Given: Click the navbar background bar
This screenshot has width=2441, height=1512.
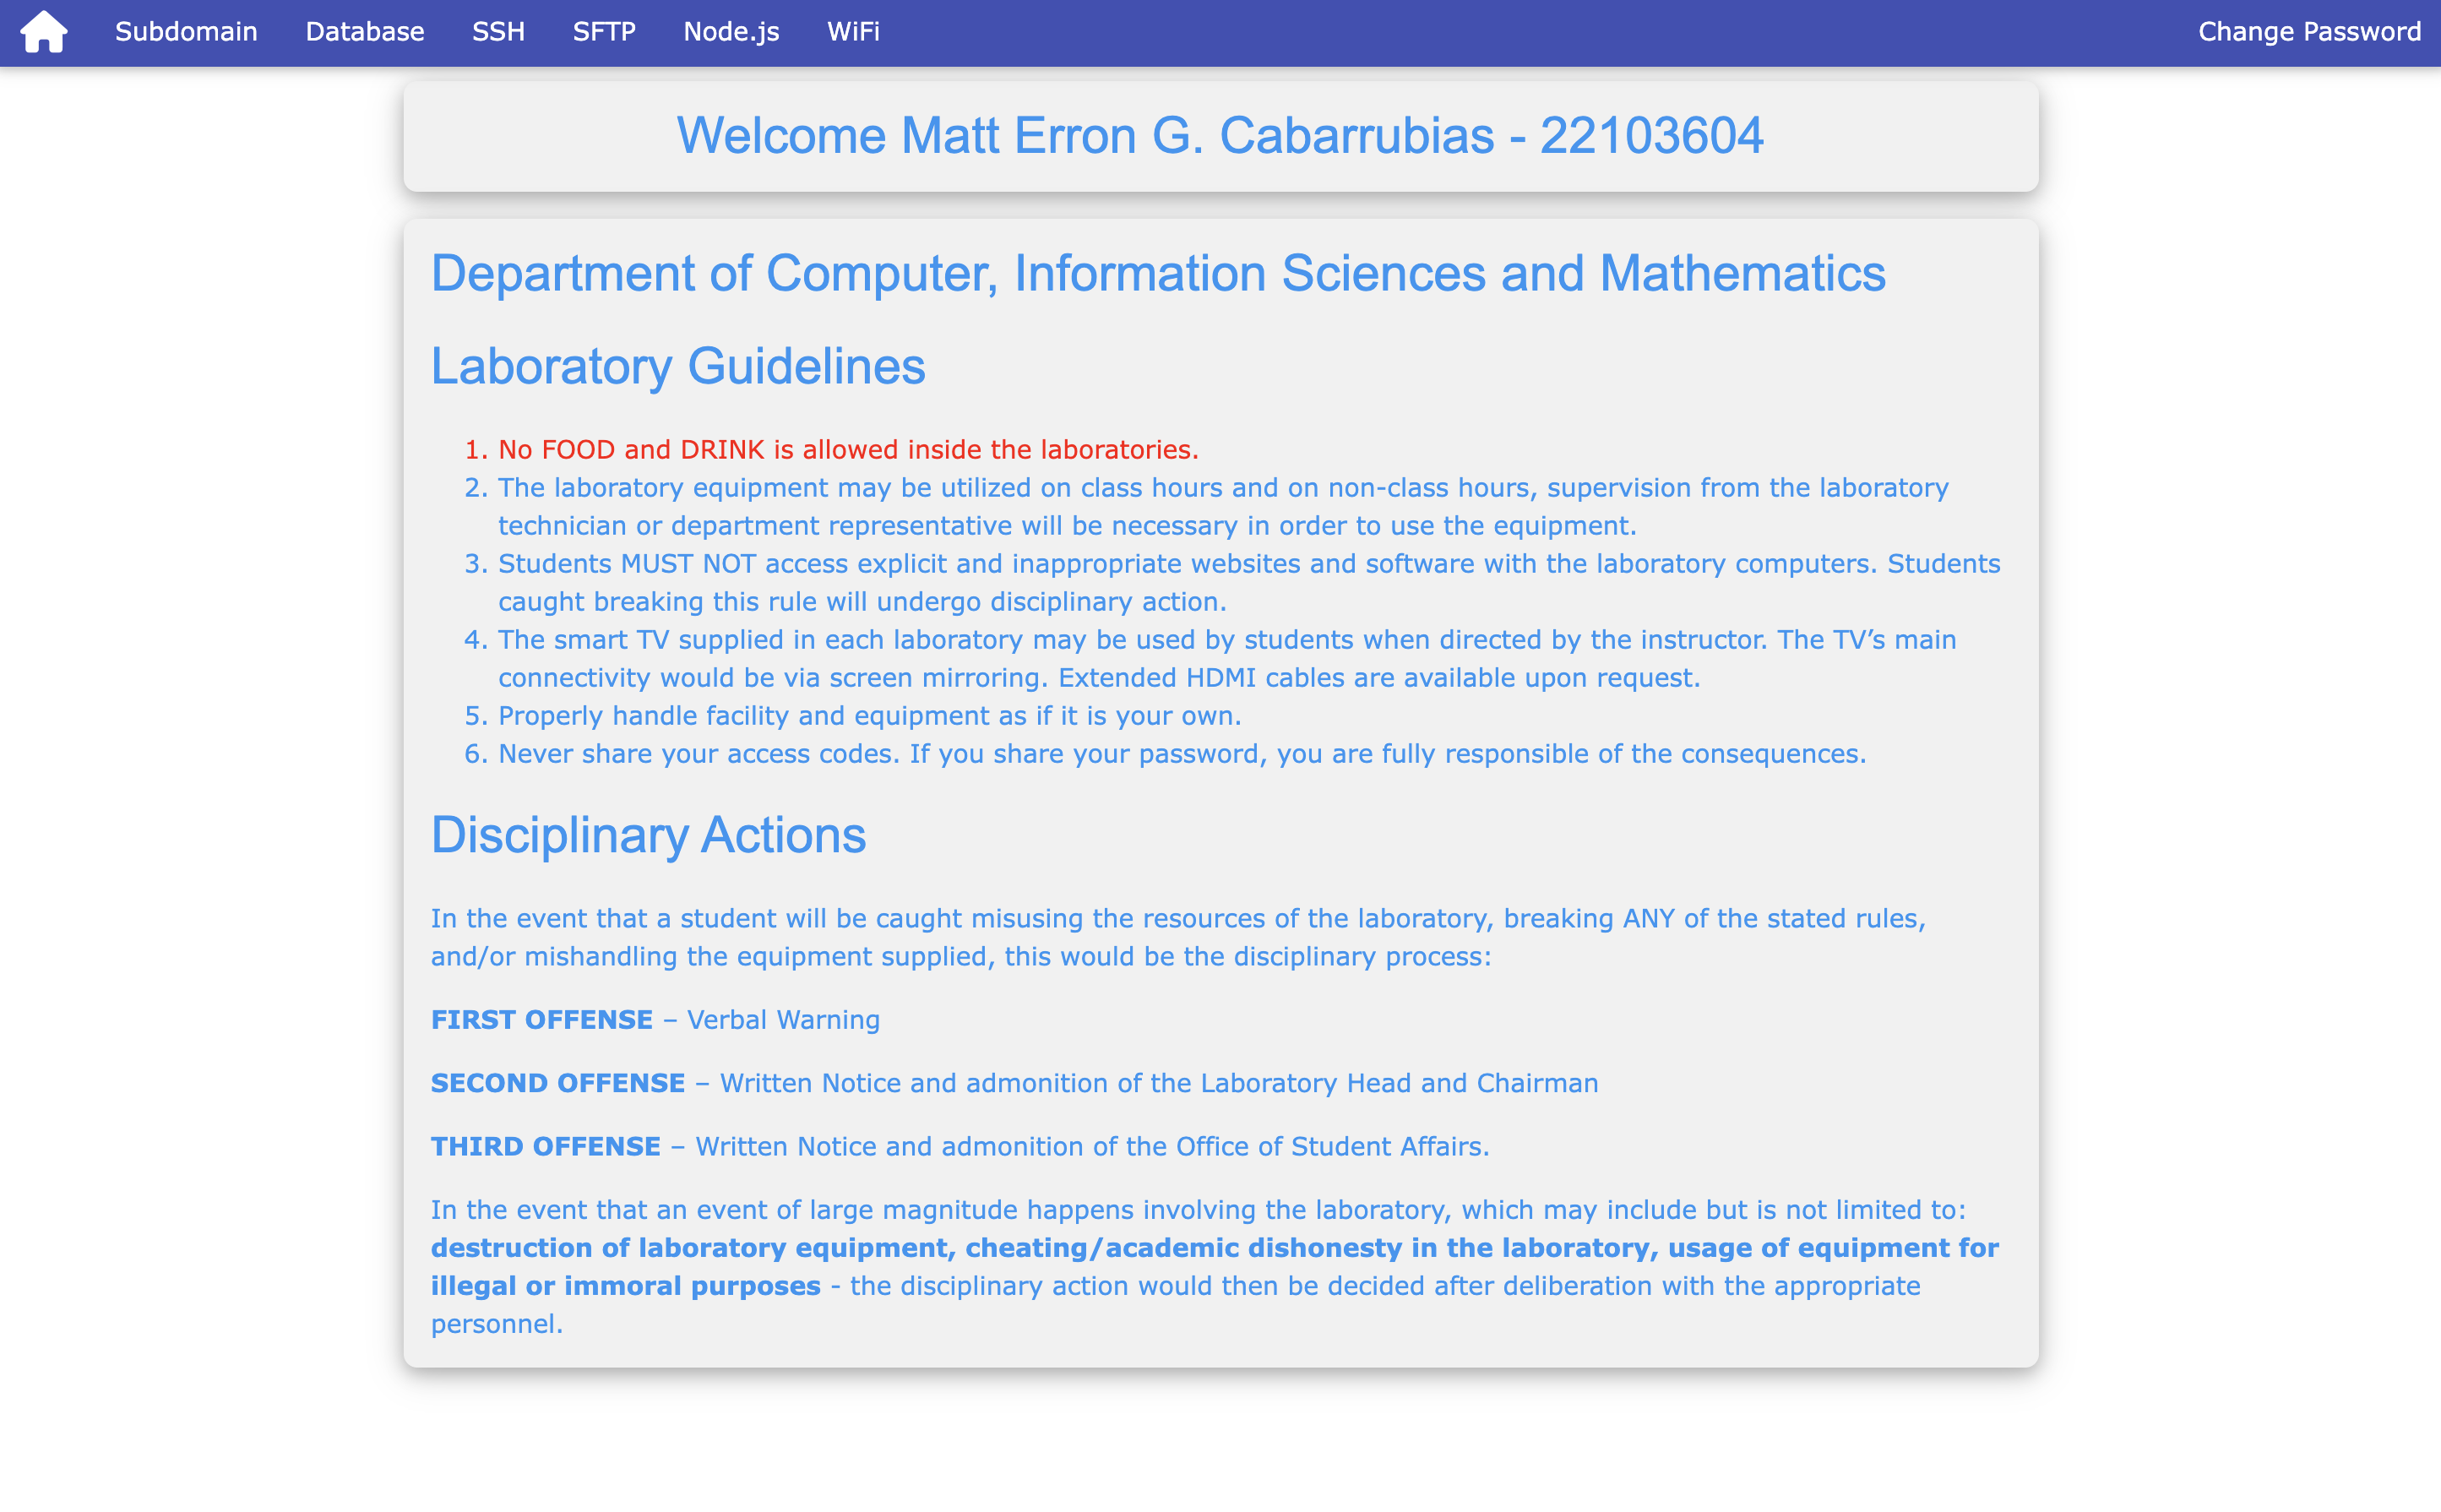Looking at the screenshot, I should [x=1500, y=32].
